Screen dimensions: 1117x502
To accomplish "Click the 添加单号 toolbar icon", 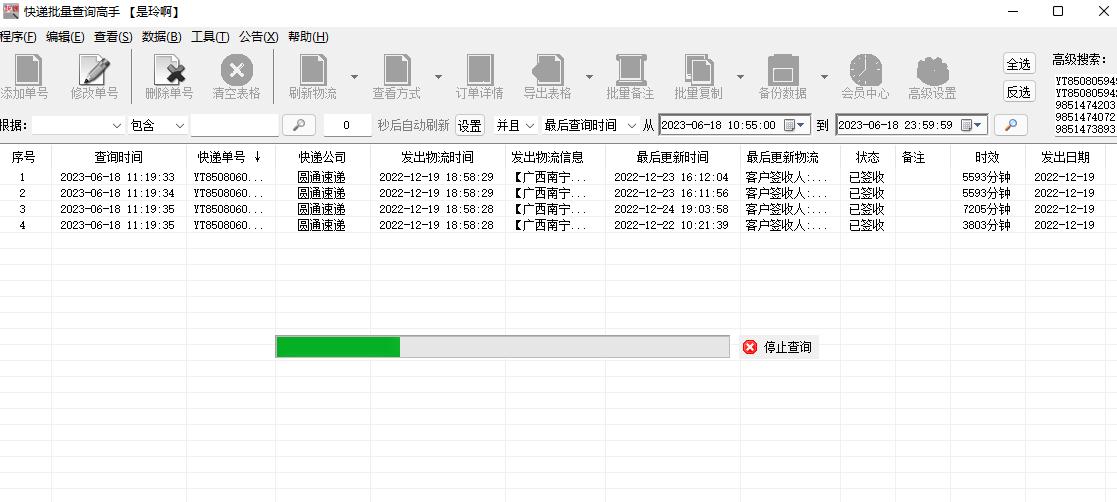I will click(28, 70).
